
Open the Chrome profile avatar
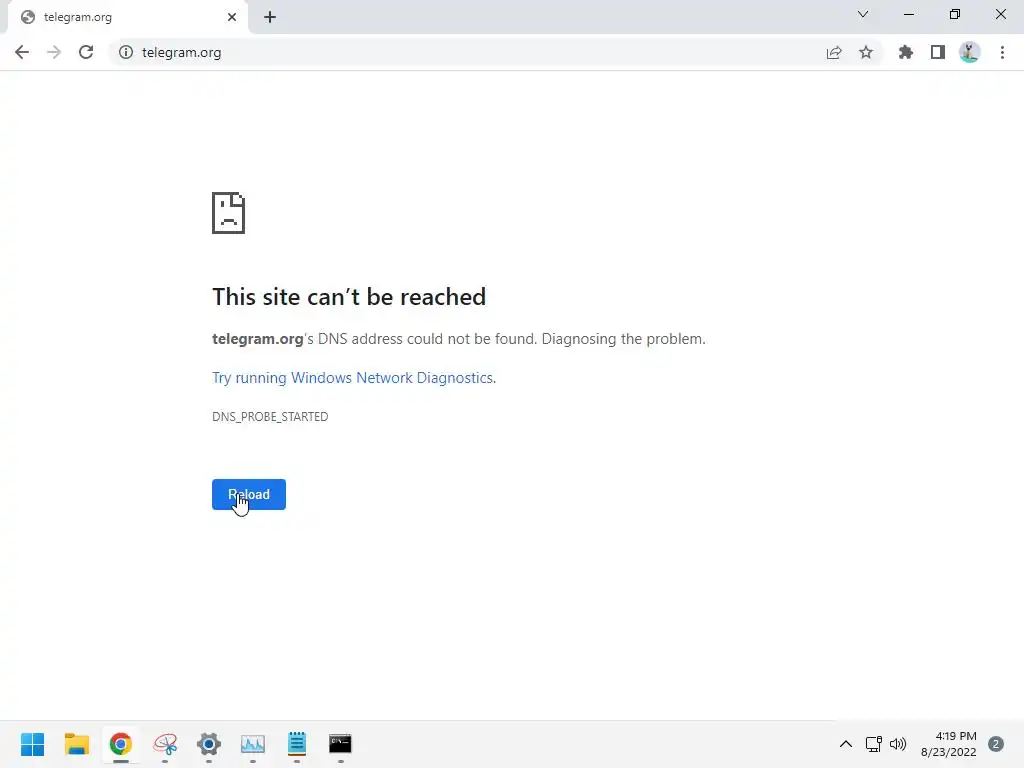pyautogui.click(x=970, y=52)
